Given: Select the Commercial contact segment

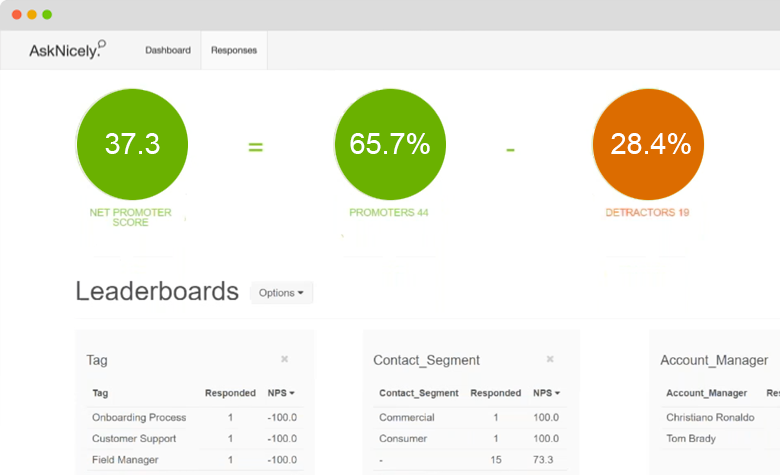Looking at the screenshot, I should coord(406,417).
